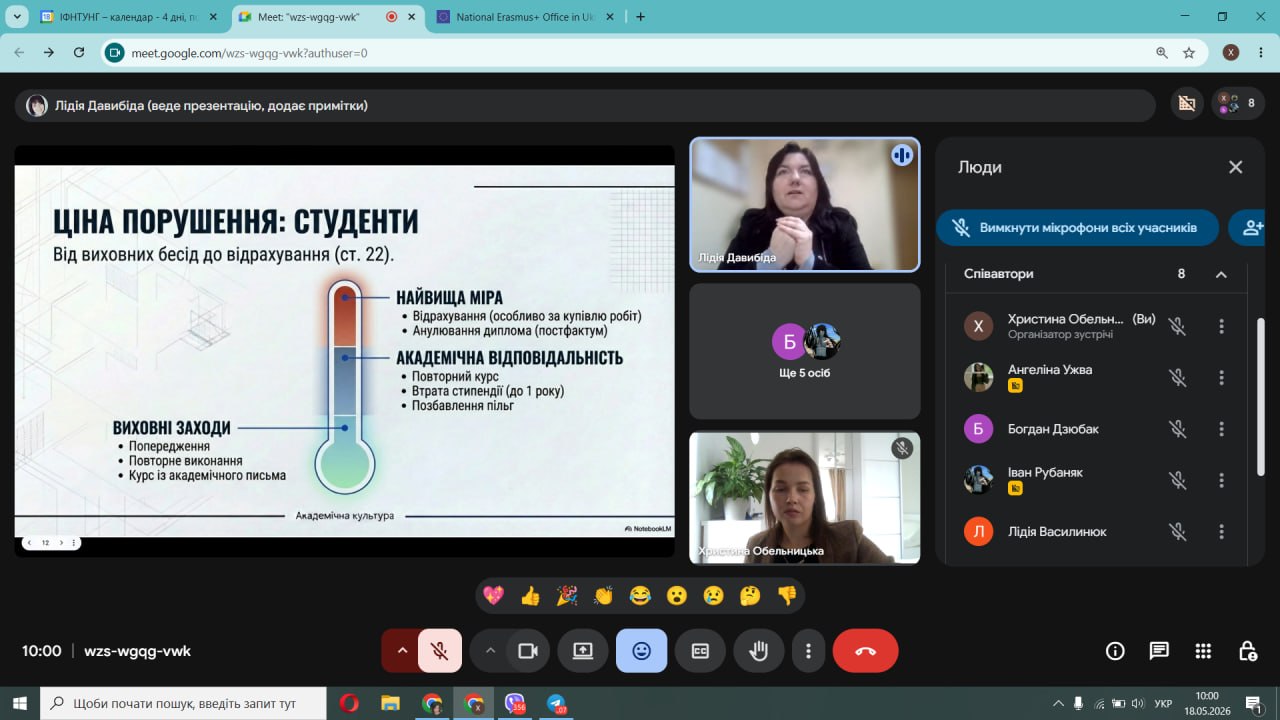
Task: Open browser zoom magnifier icon
Action: click(x=1162, y=53)
